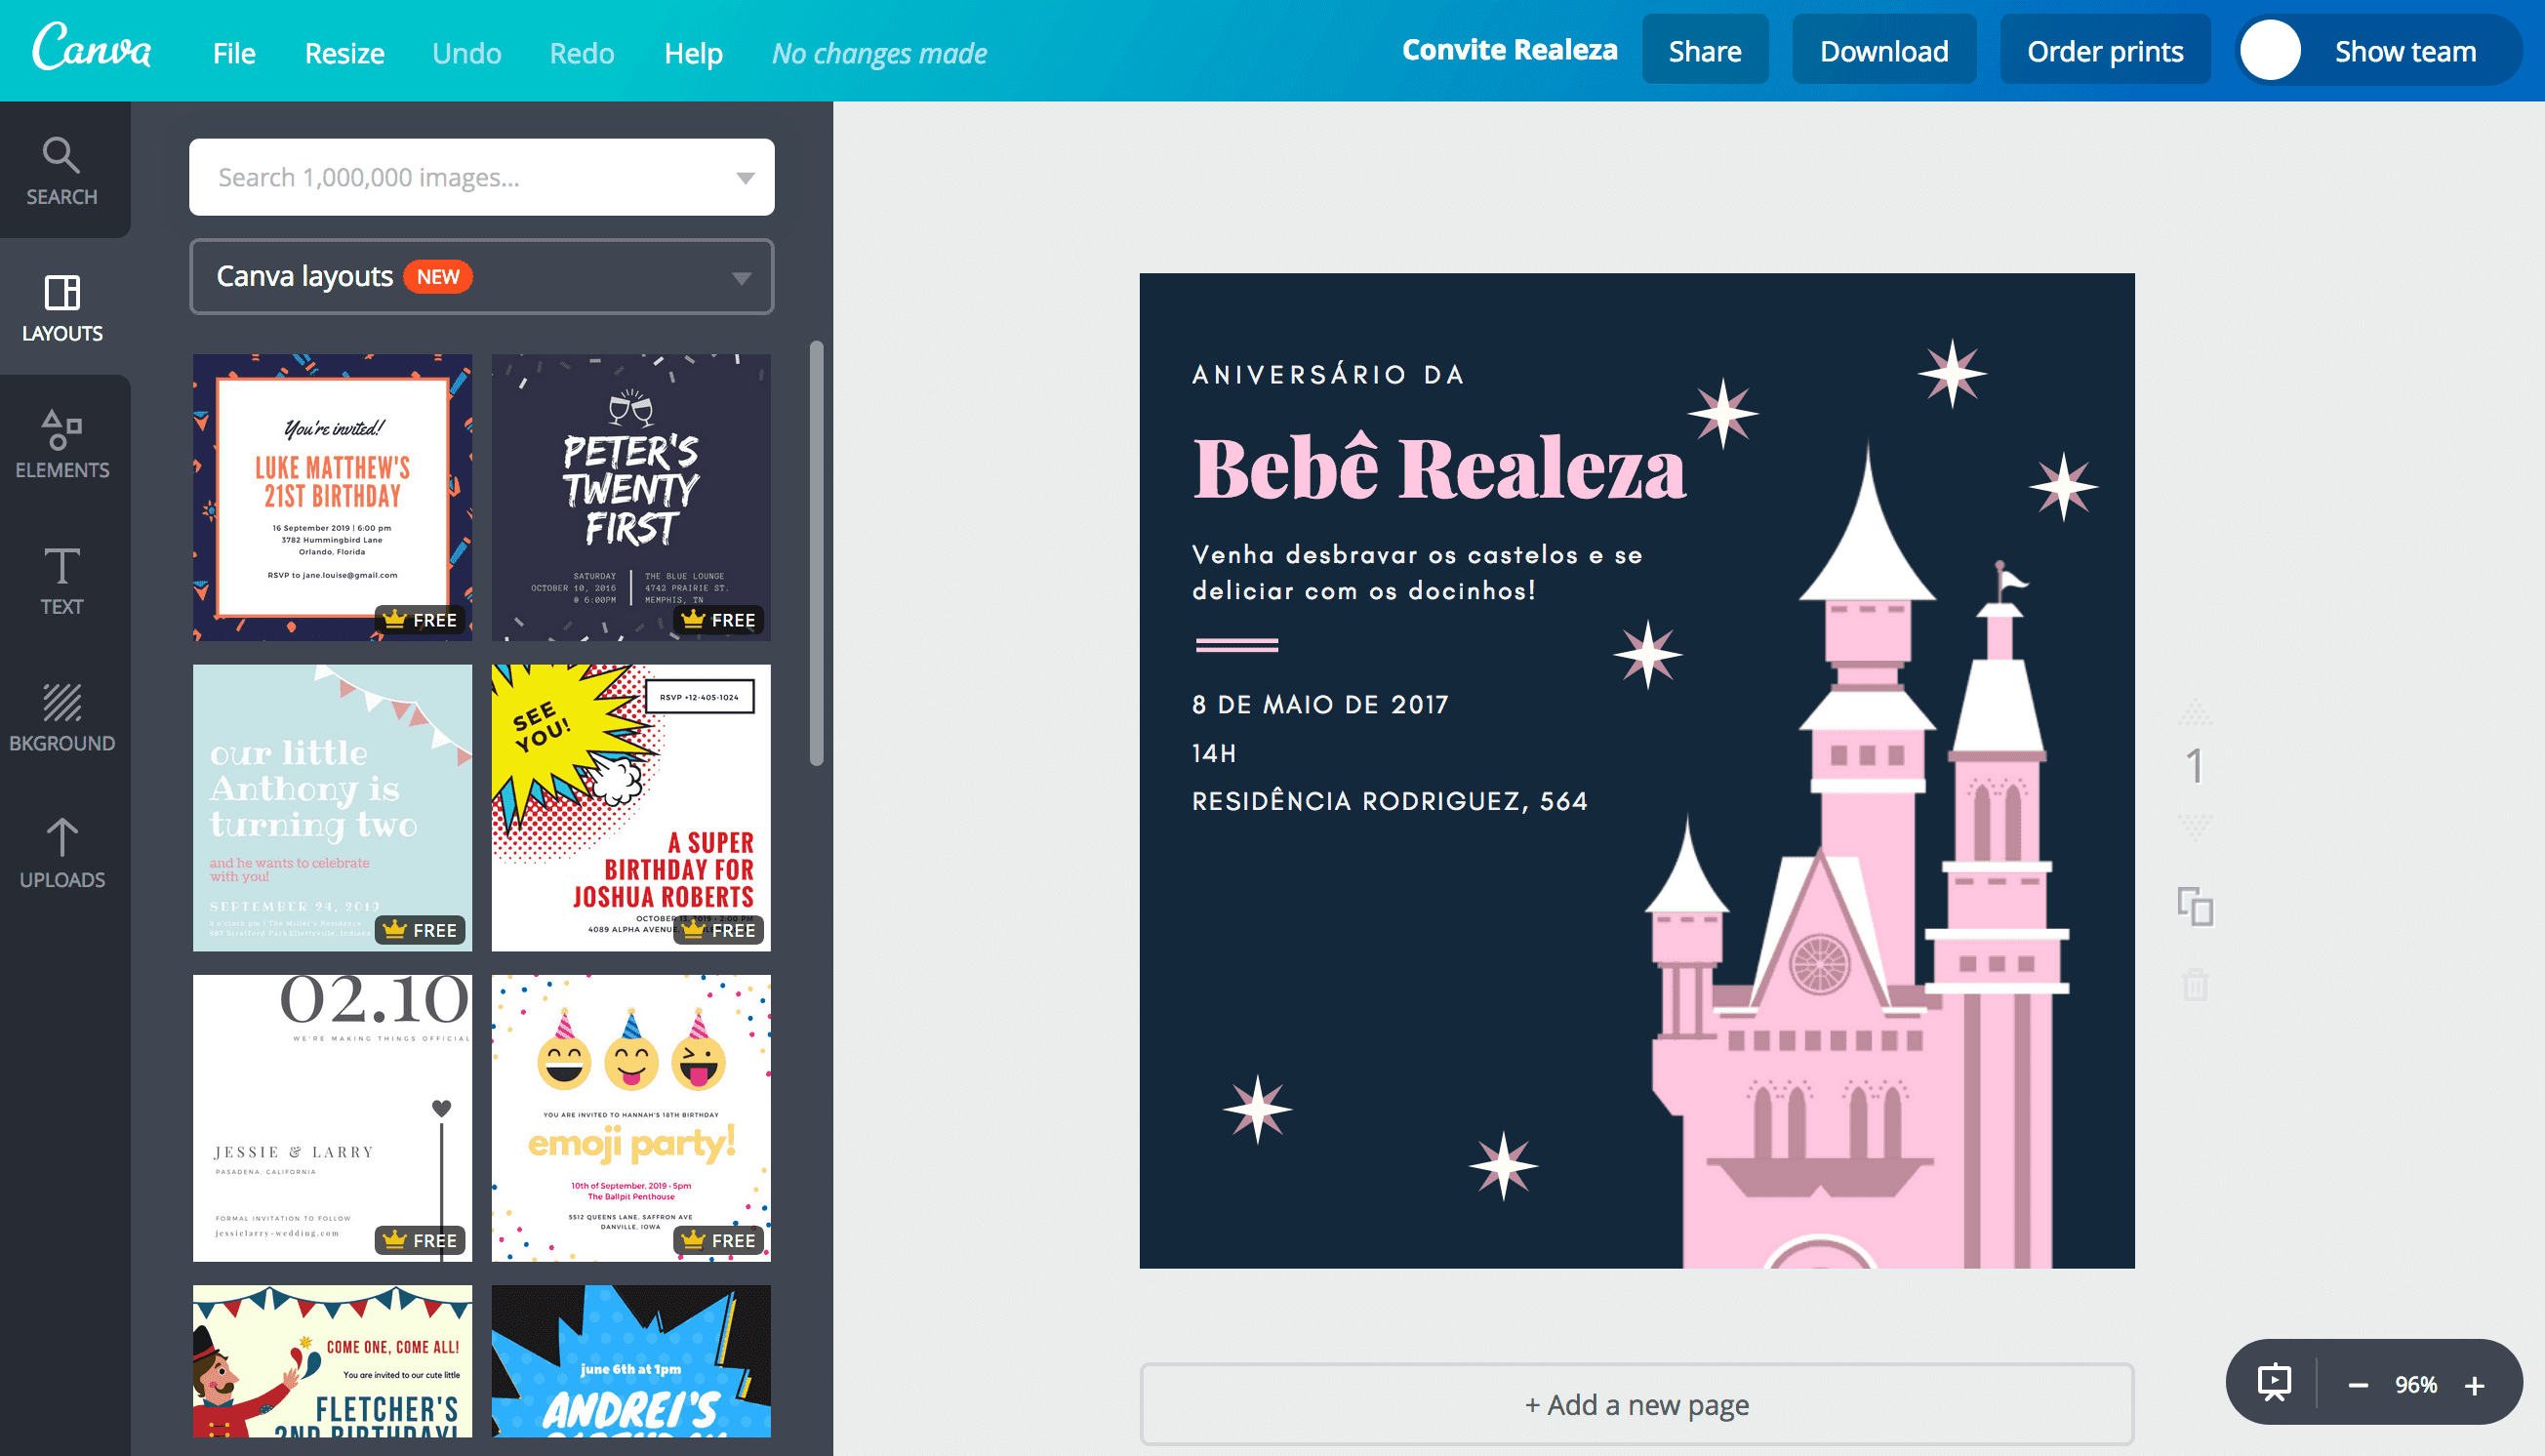
Task: Select 8 de Maio de 2017 text
Action: tap(1320, 705)
